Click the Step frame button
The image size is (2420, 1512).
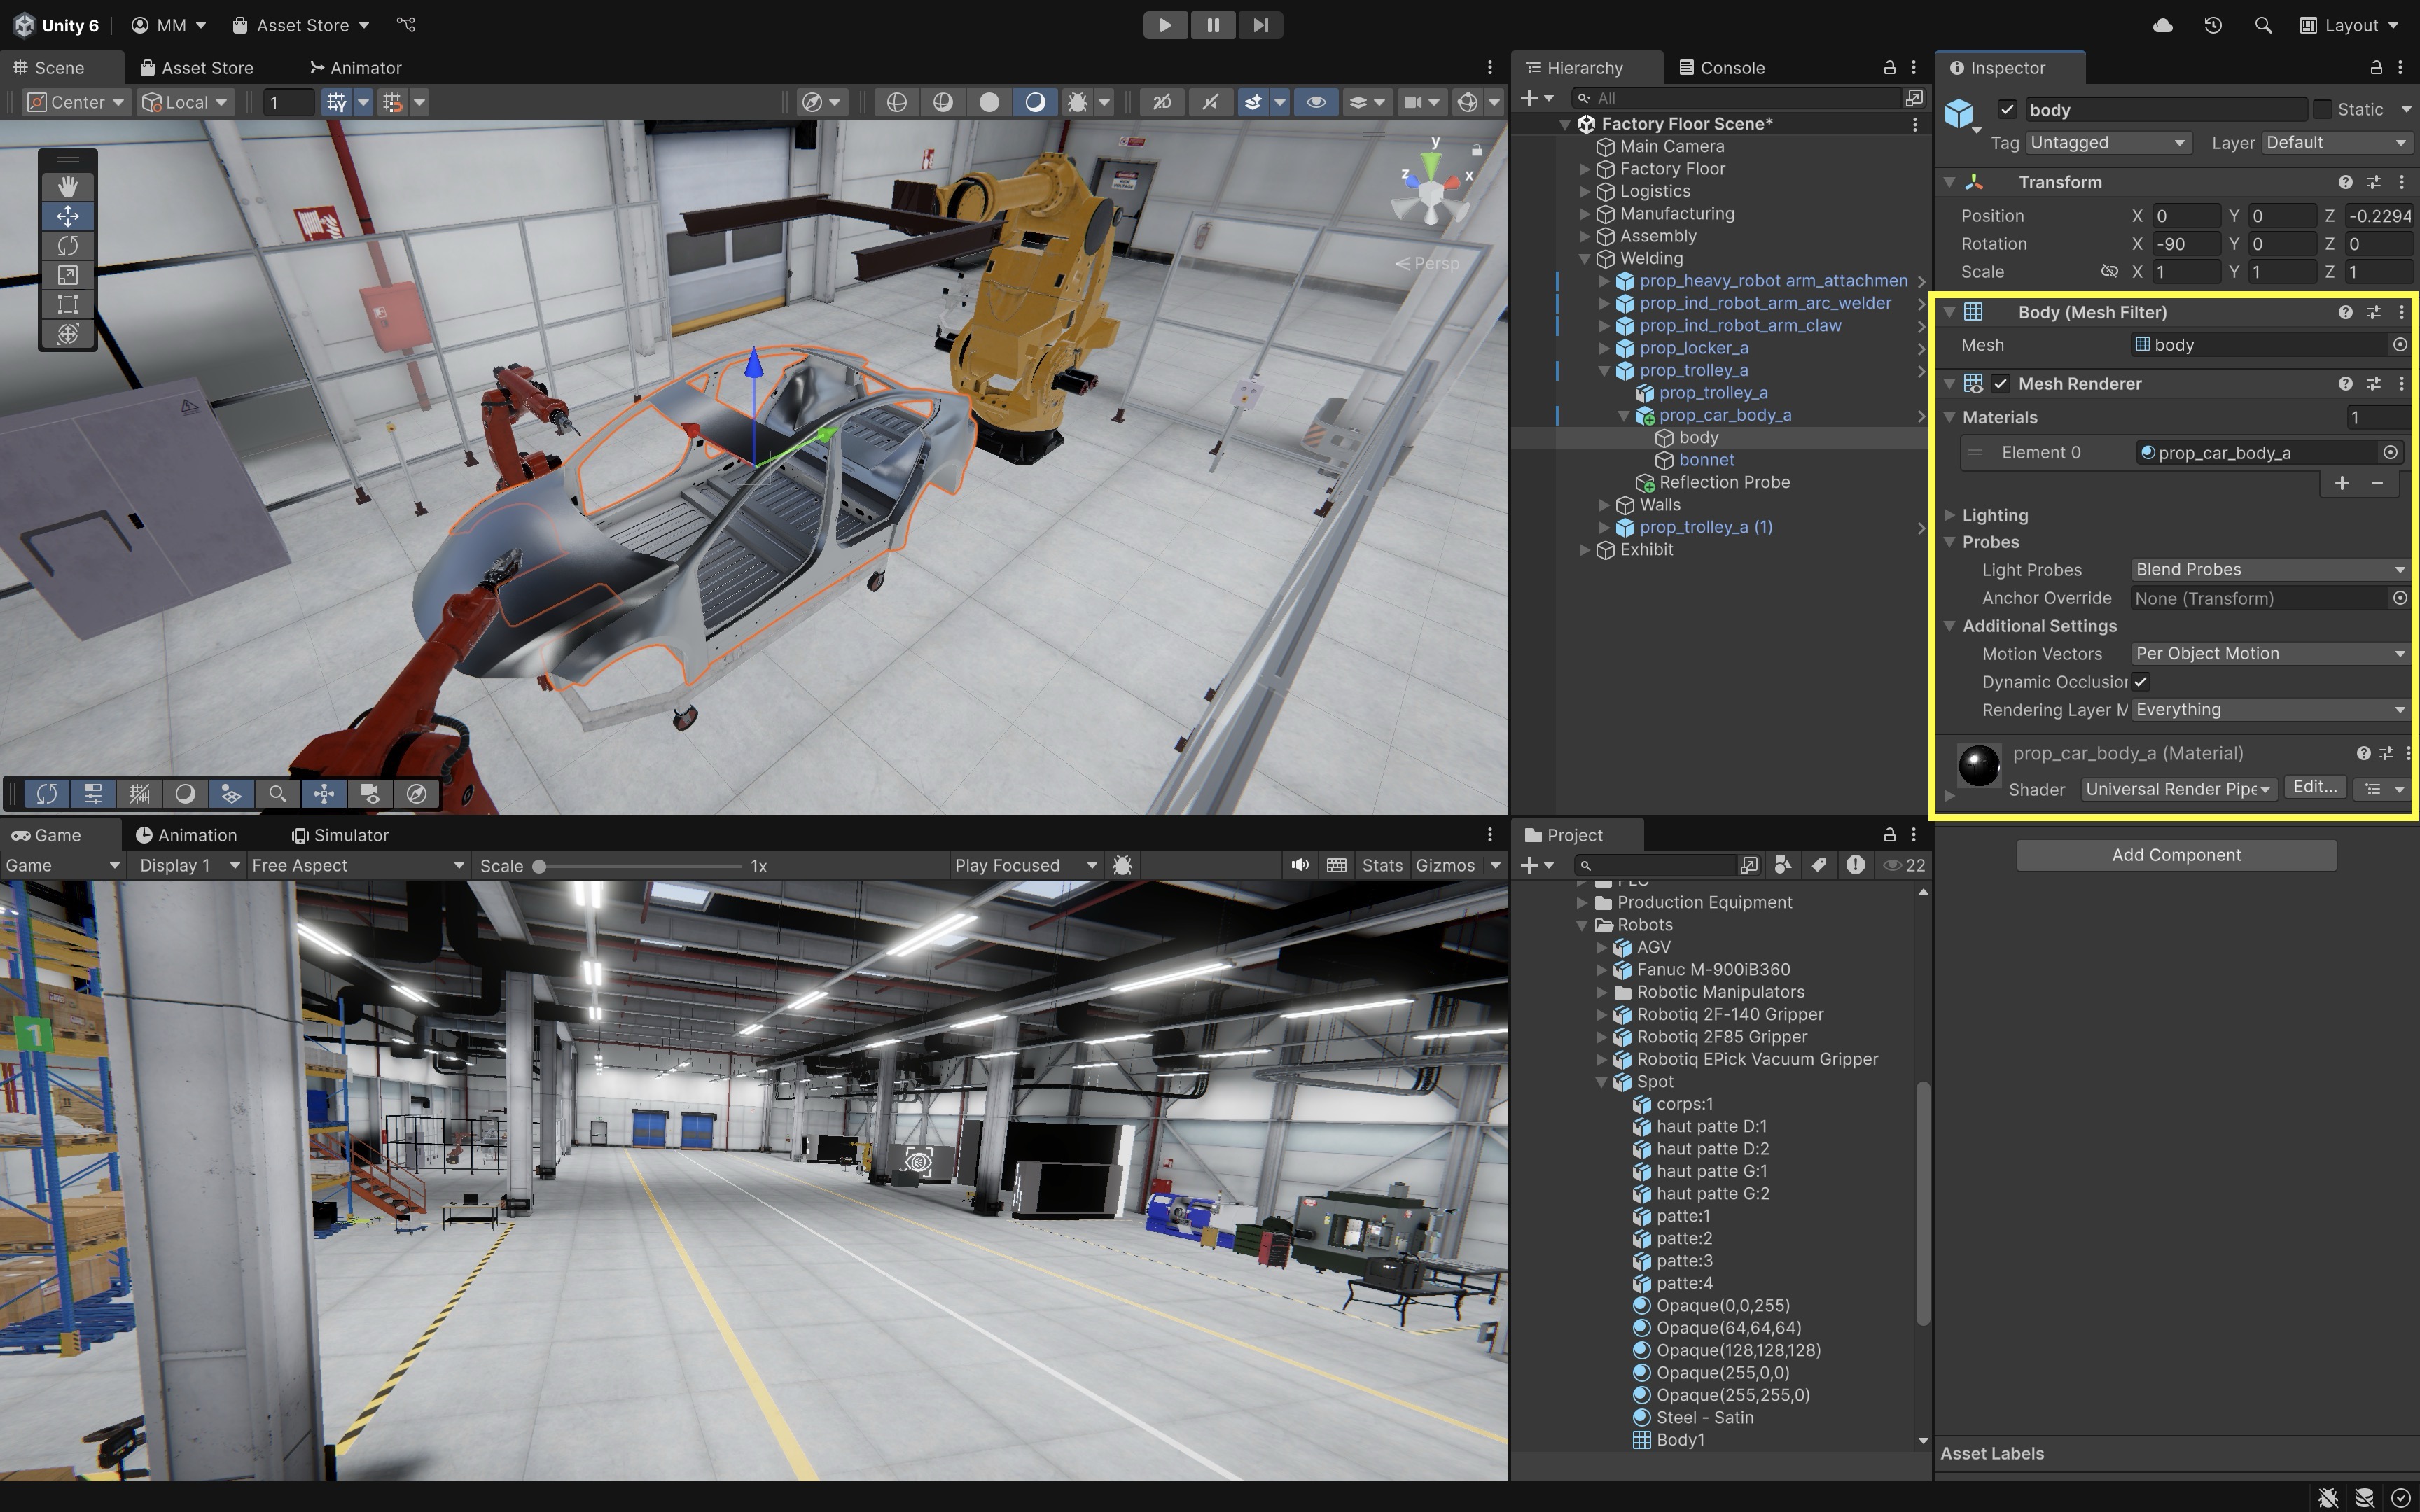(1260, 25)
